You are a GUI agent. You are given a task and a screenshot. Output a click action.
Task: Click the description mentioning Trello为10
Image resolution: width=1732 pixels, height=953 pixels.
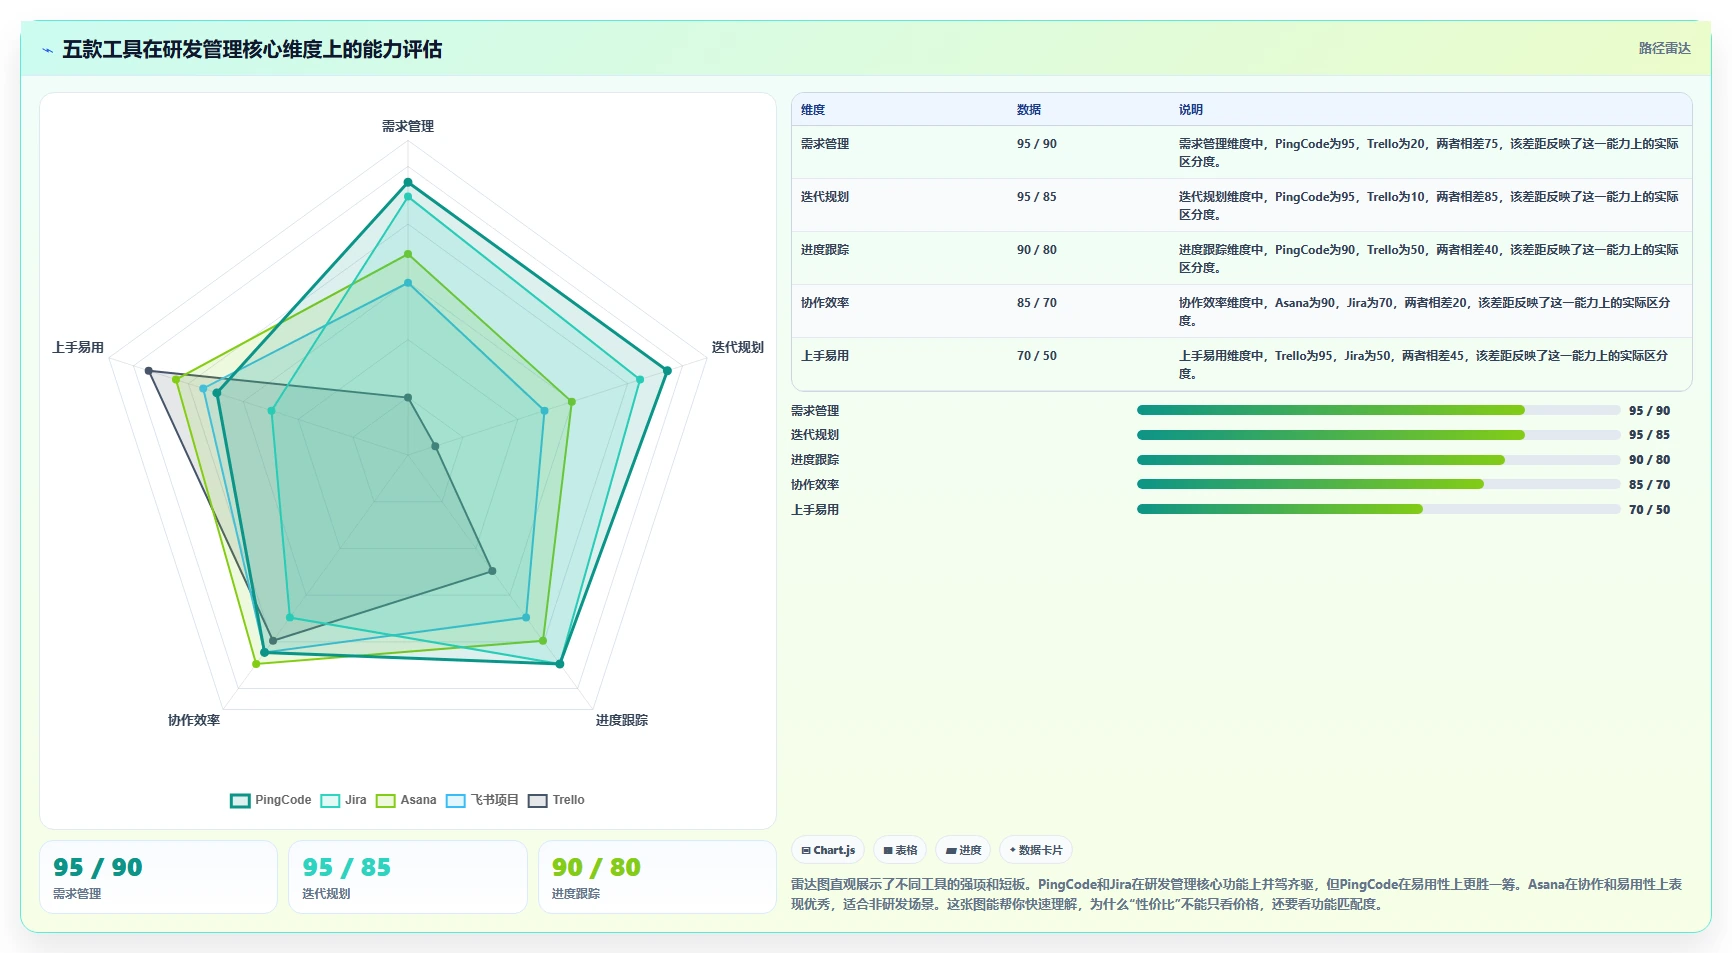(x=1429, y=206)
